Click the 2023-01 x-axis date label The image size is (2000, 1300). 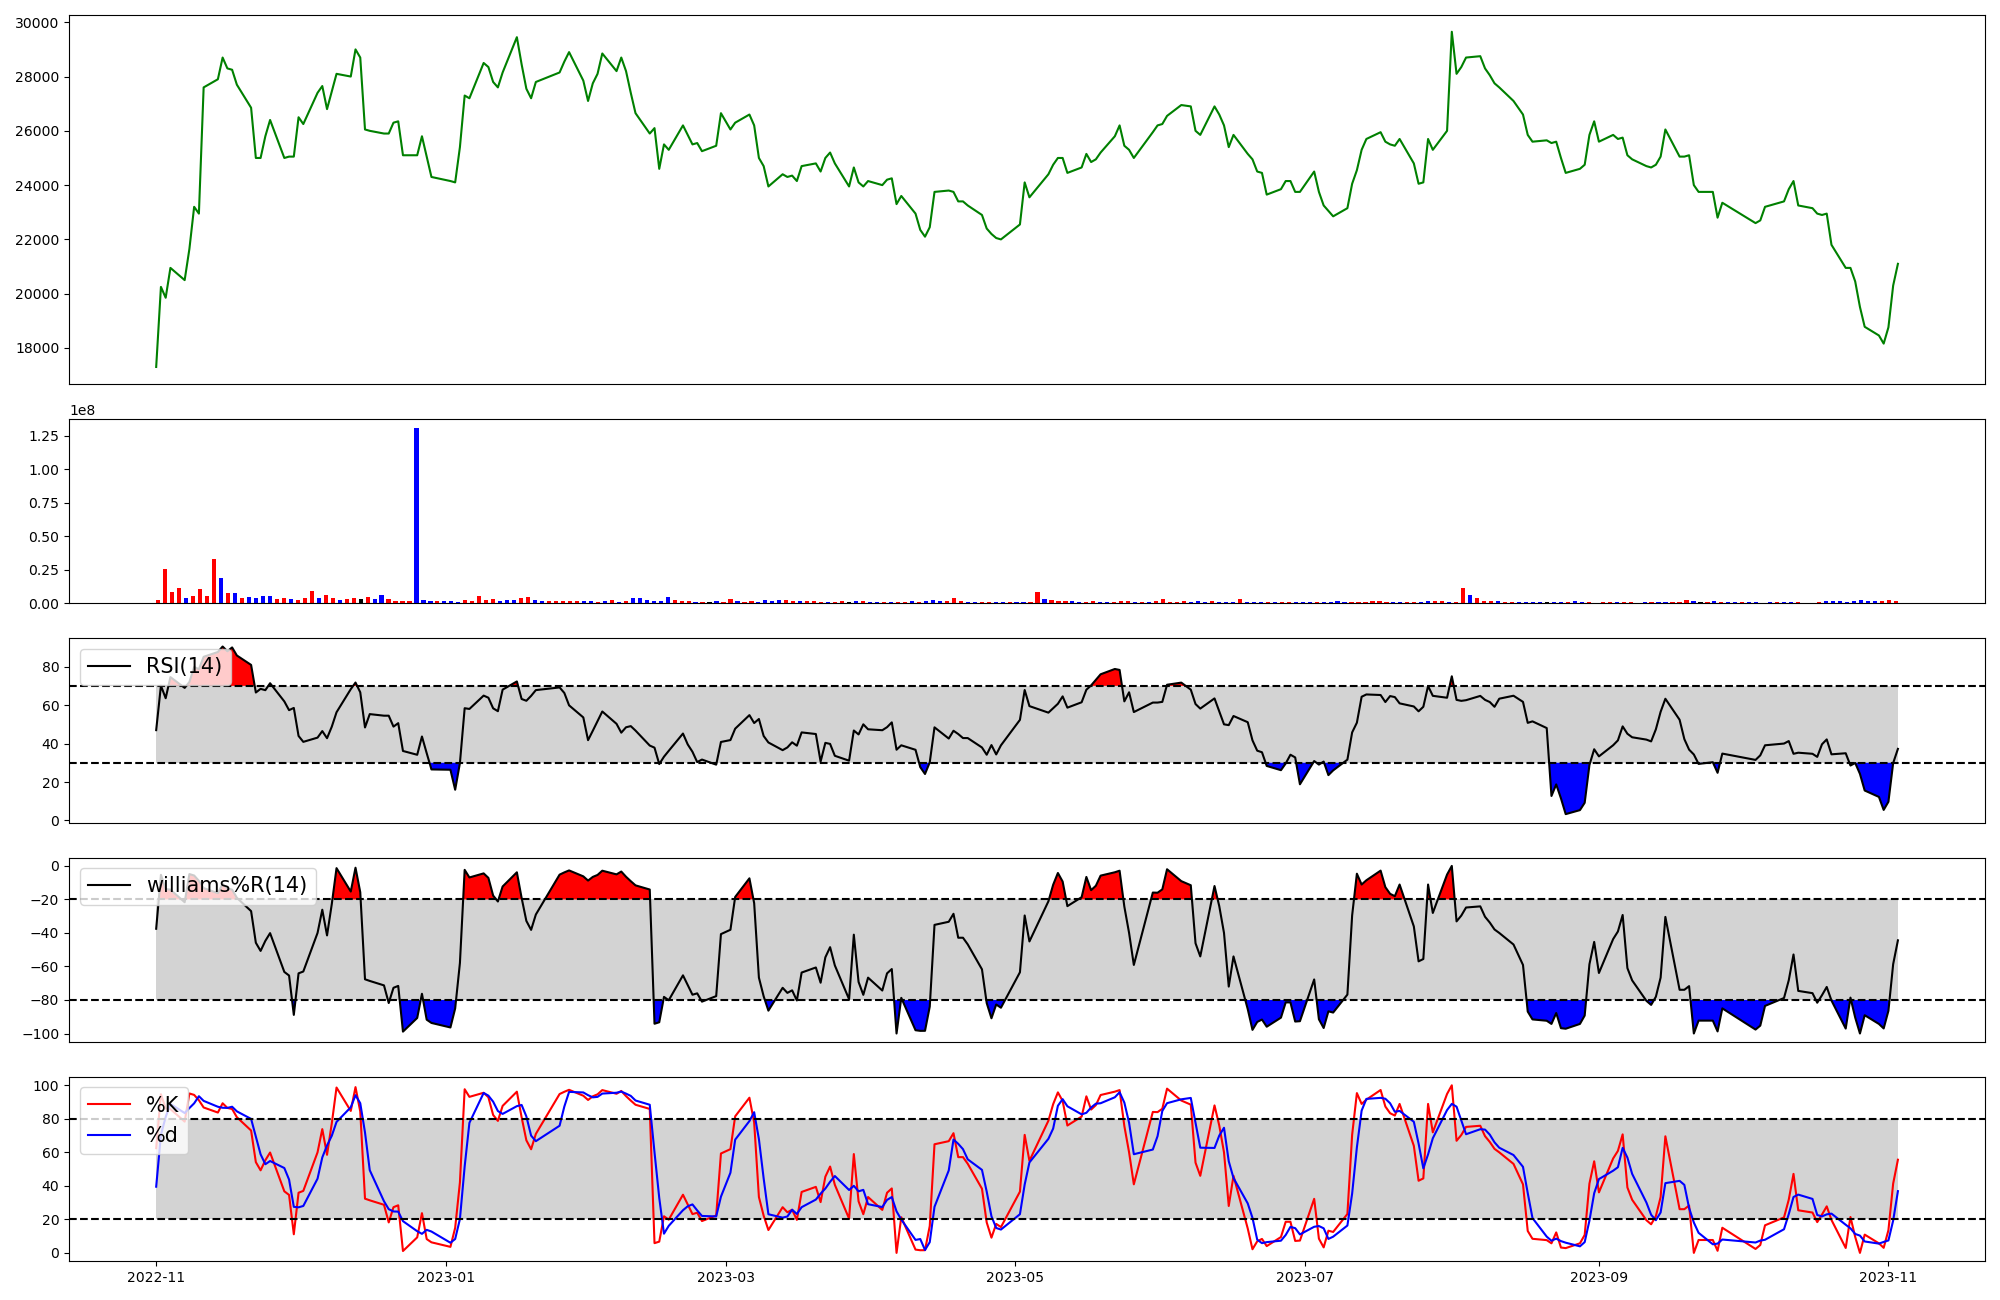(x=446, y=1277)
